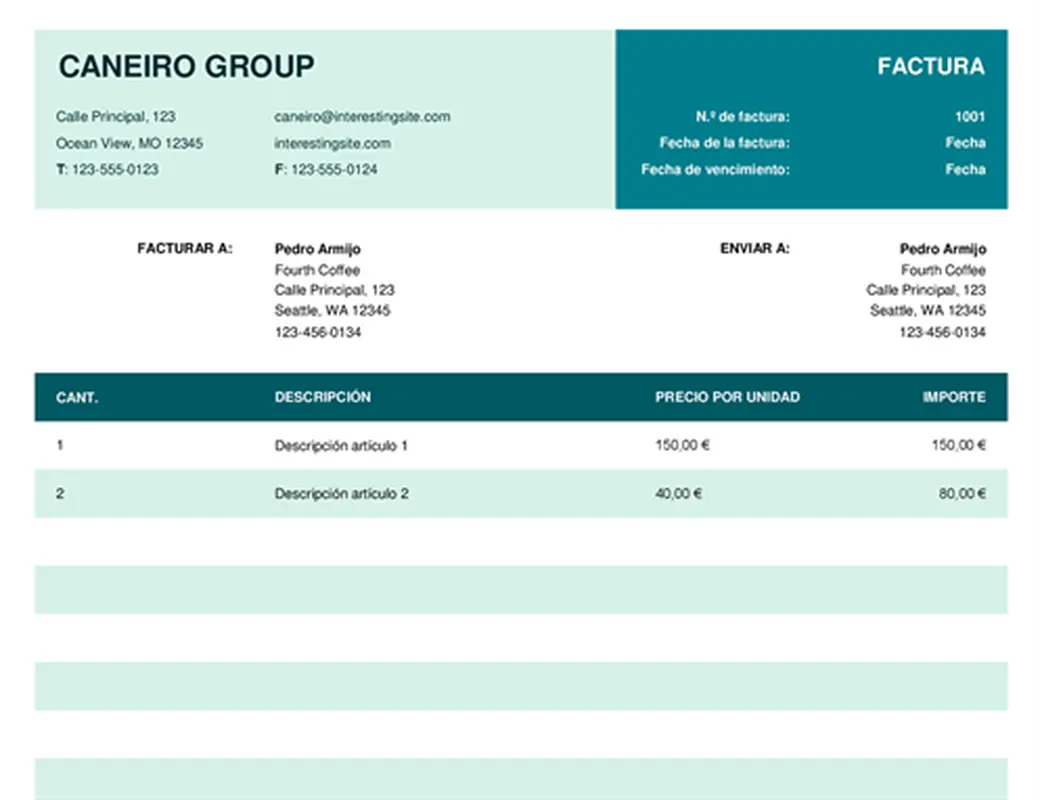Open the interestingsite.com website link

(332, 143)
